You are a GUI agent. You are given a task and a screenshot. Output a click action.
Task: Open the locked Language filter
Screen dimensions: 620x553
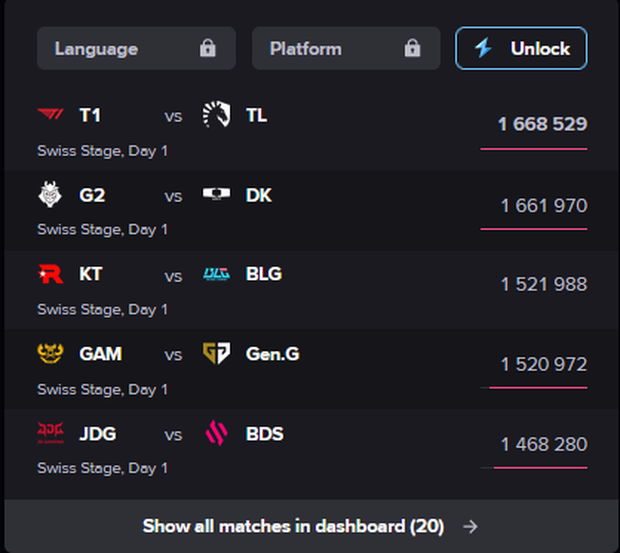pyautogui.click(x=136, y=48)
